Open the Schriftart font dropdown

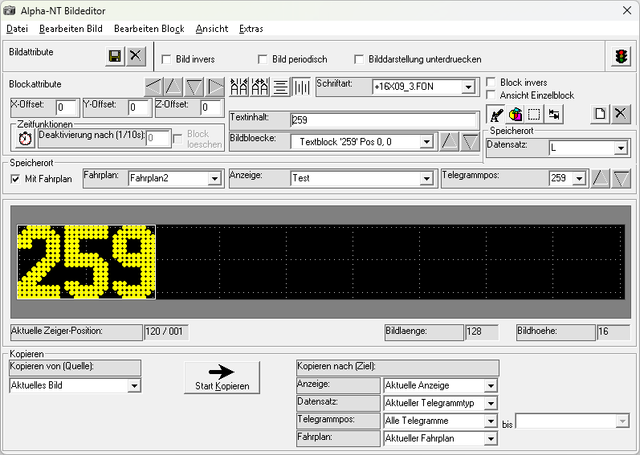click(468, 87)
